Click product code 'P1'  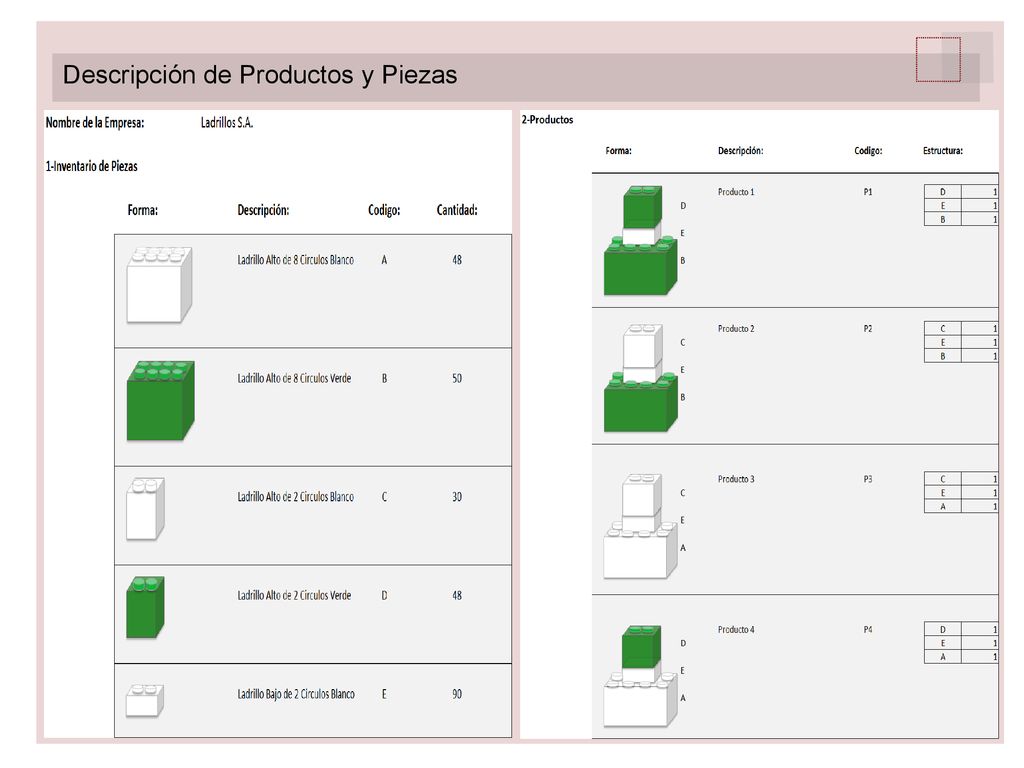[x=868, y=192]
